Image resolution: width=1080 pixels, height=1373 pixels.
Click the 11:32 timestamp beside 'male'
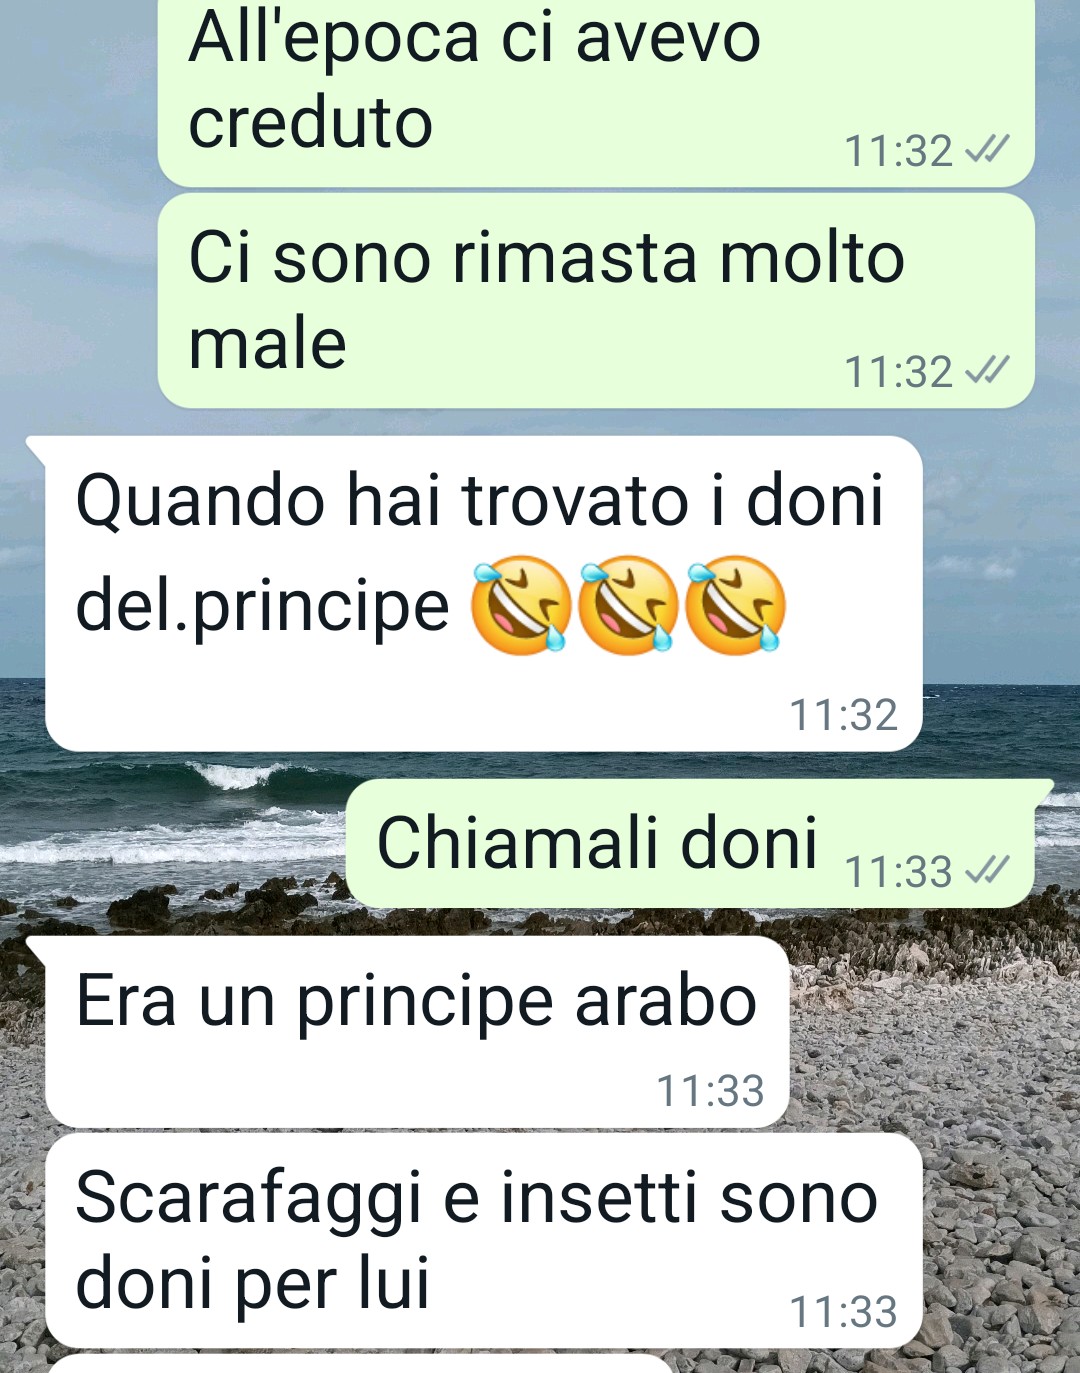(x=898, y=372)
